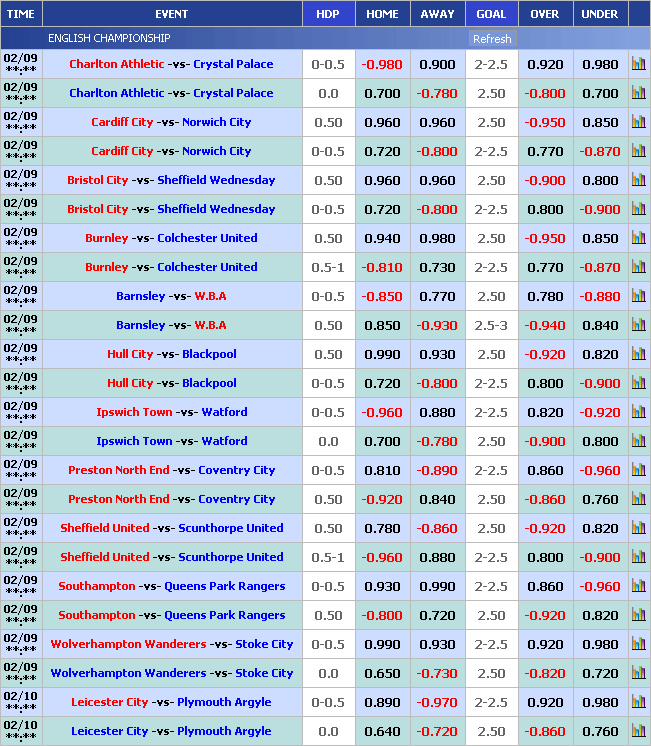Screen dimensions: 651x746
Task: Select -0.980 home odds for Charlton Athletic
Action: coord(382,64)
